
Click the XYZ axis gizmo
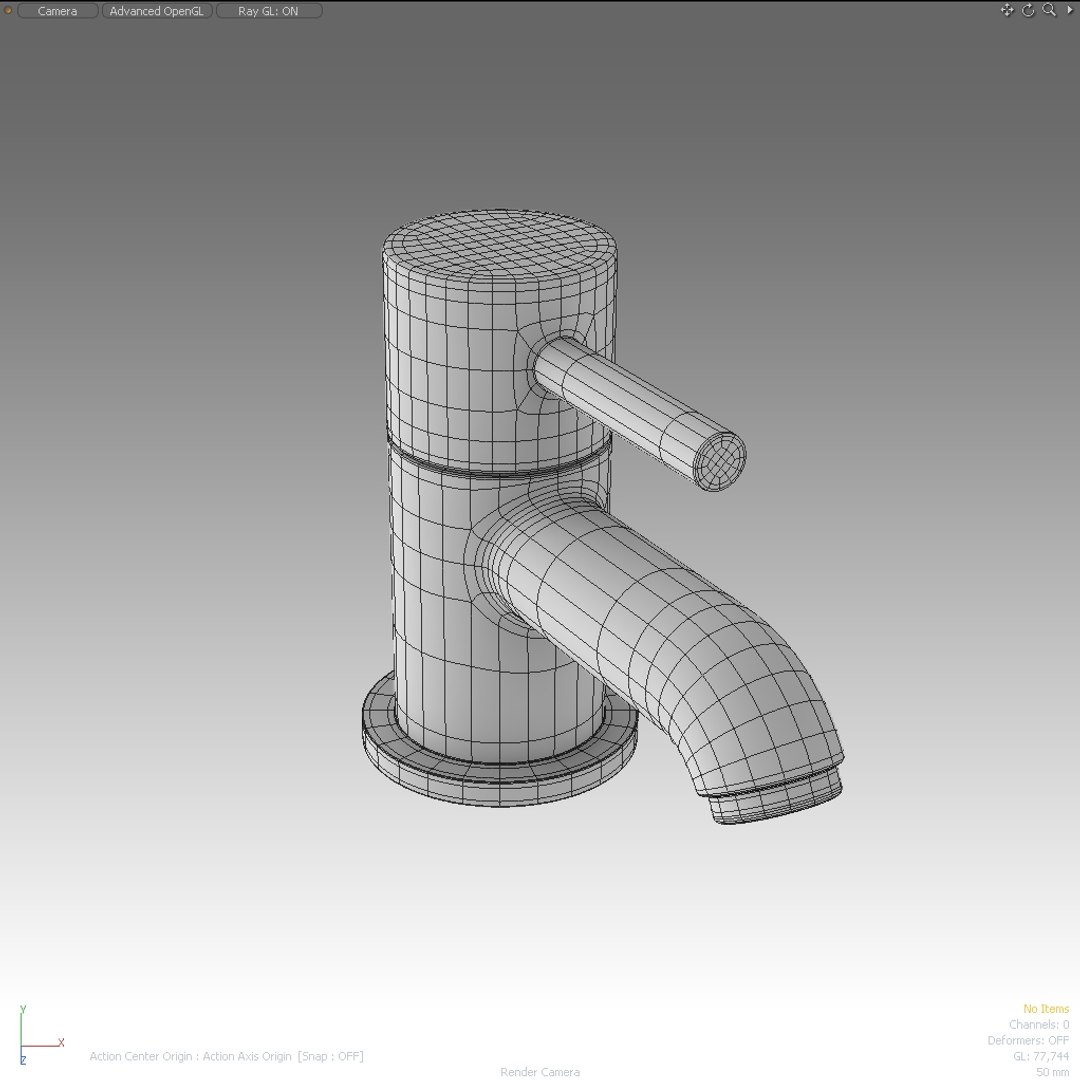pos(41,1035)
